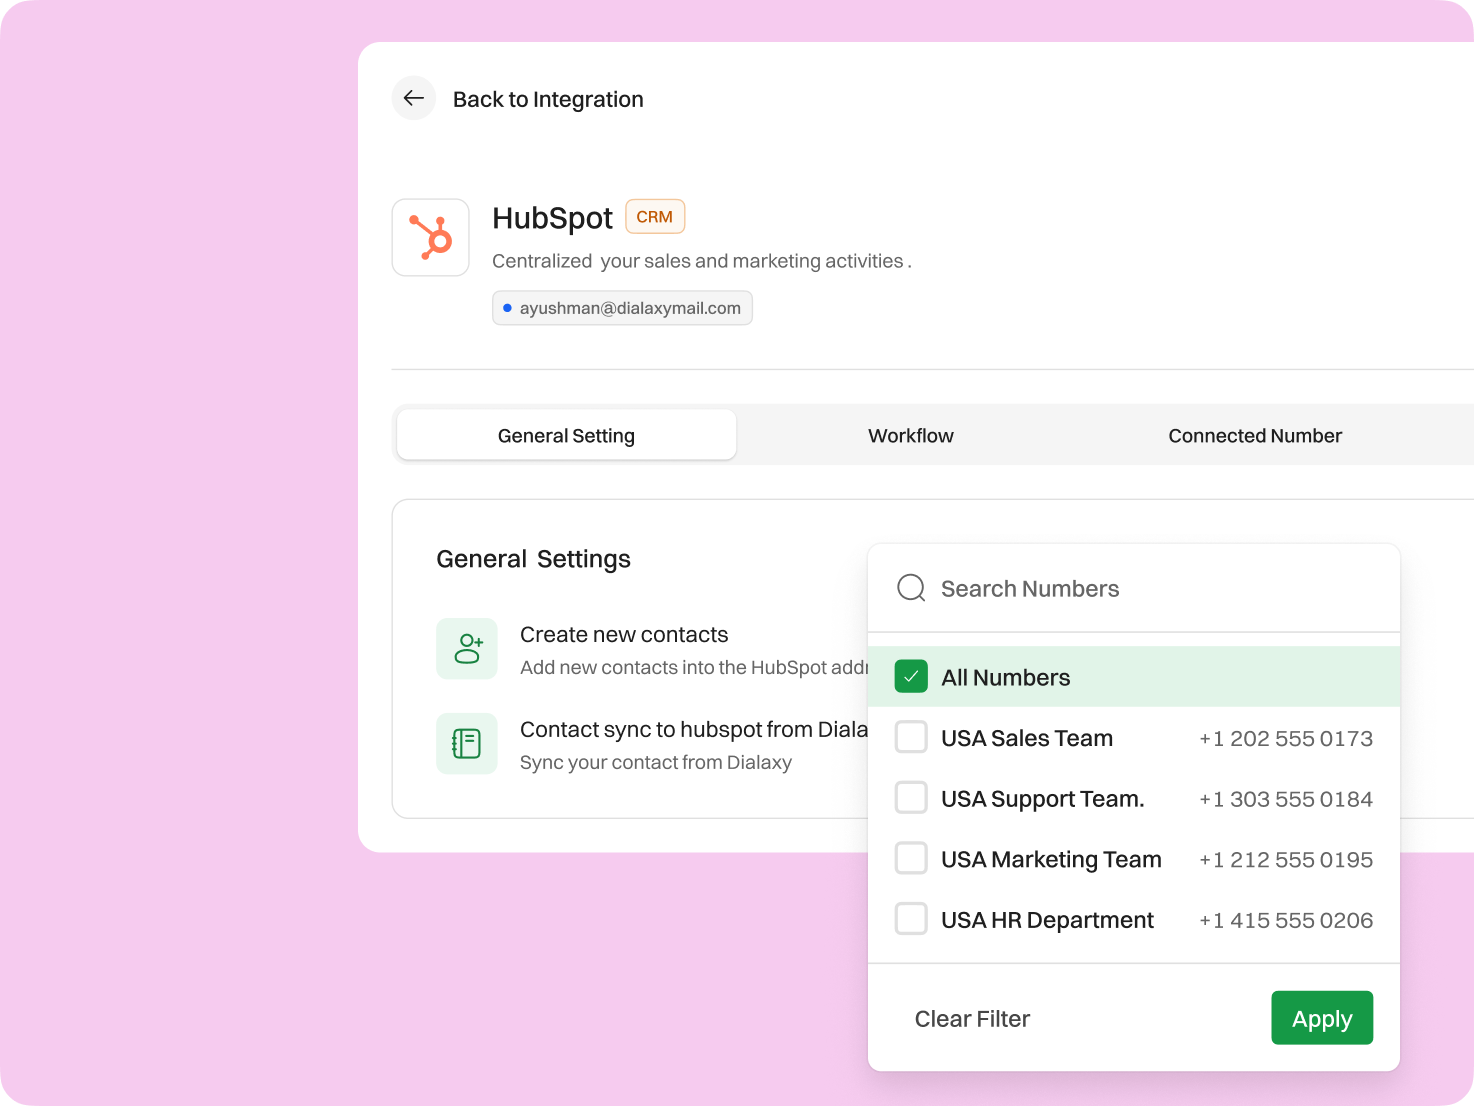Click the green checkmark beside All Numbers
Viewport: 1474px width, 1106px height.
(x=910, y=677)
